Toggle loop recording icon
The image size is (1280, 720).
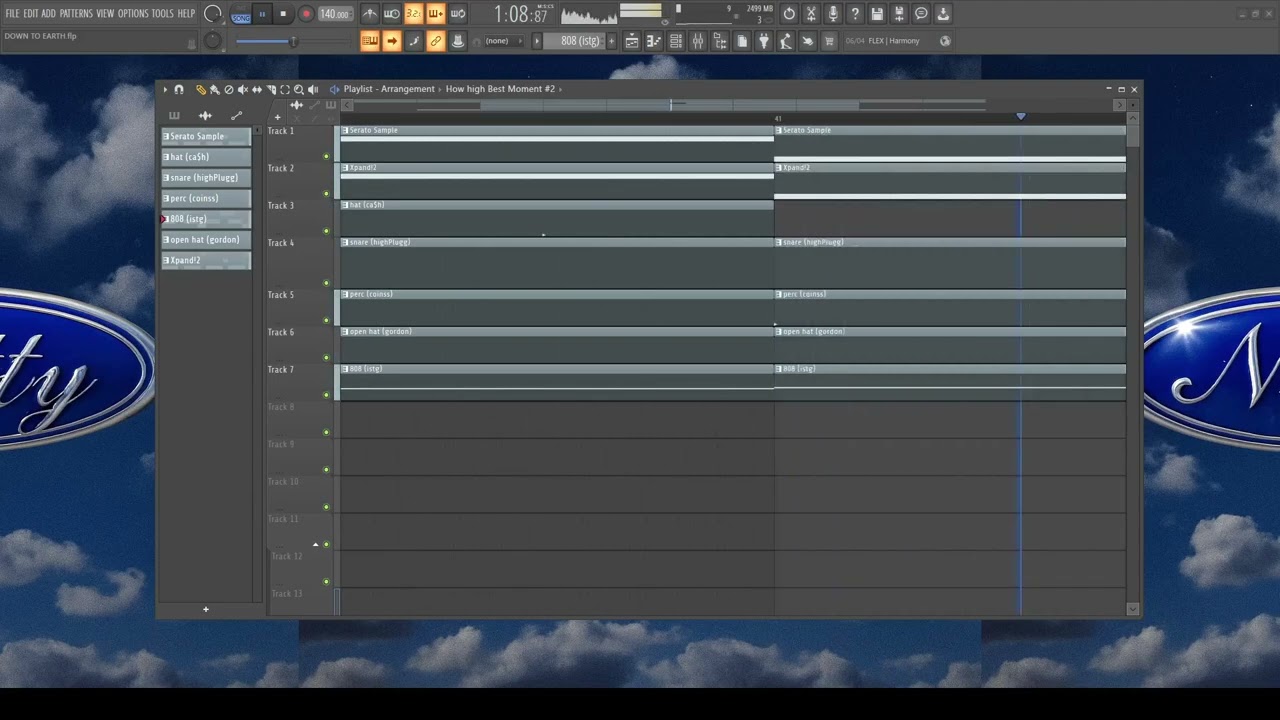click(457, 14)
